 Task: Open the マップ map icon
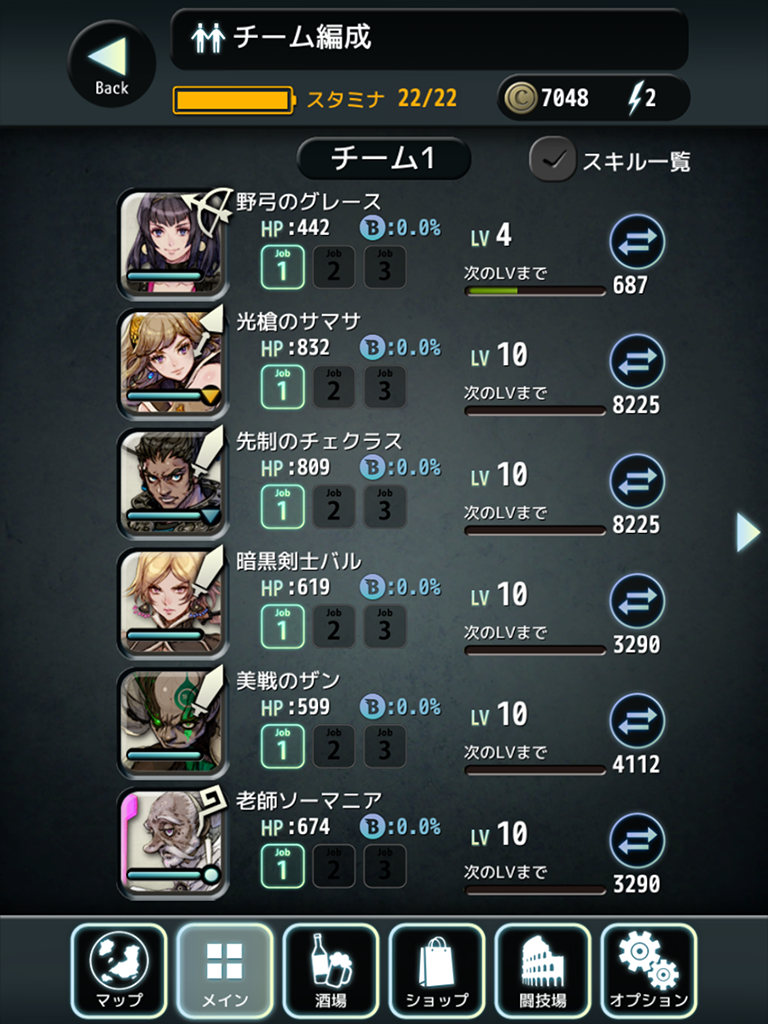[119, 970]
